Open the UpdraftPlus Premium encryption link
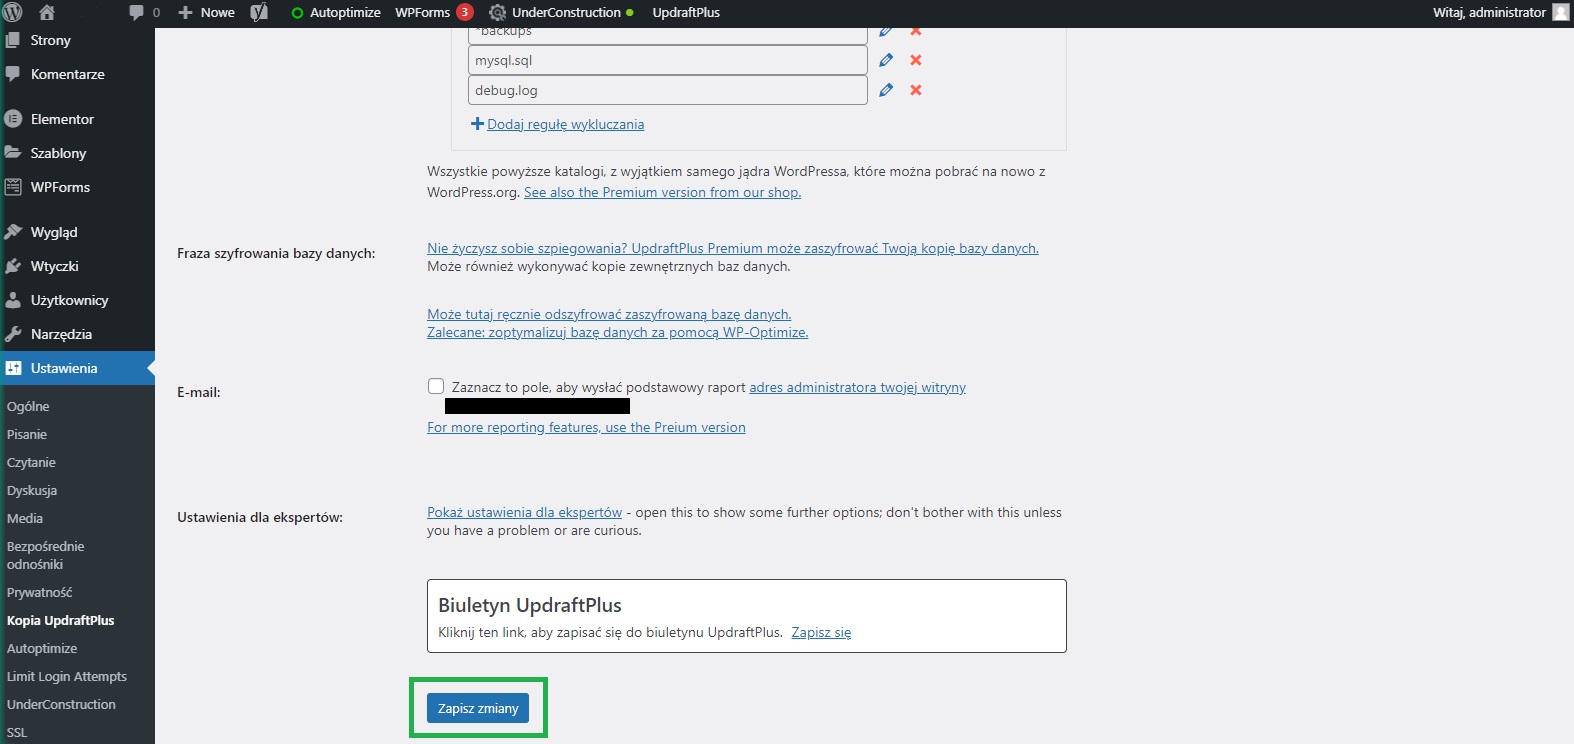The height and width of the screenshot is (744, 1574). [x=733, y=248]
